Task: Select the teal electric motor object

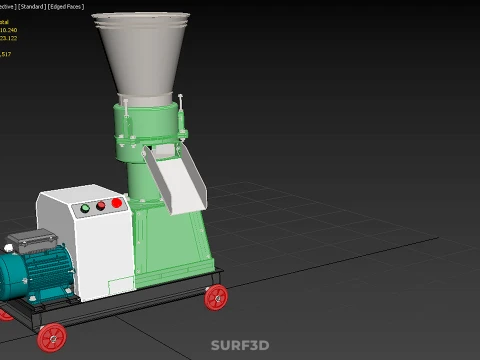Action: click(x=37, y=273)
